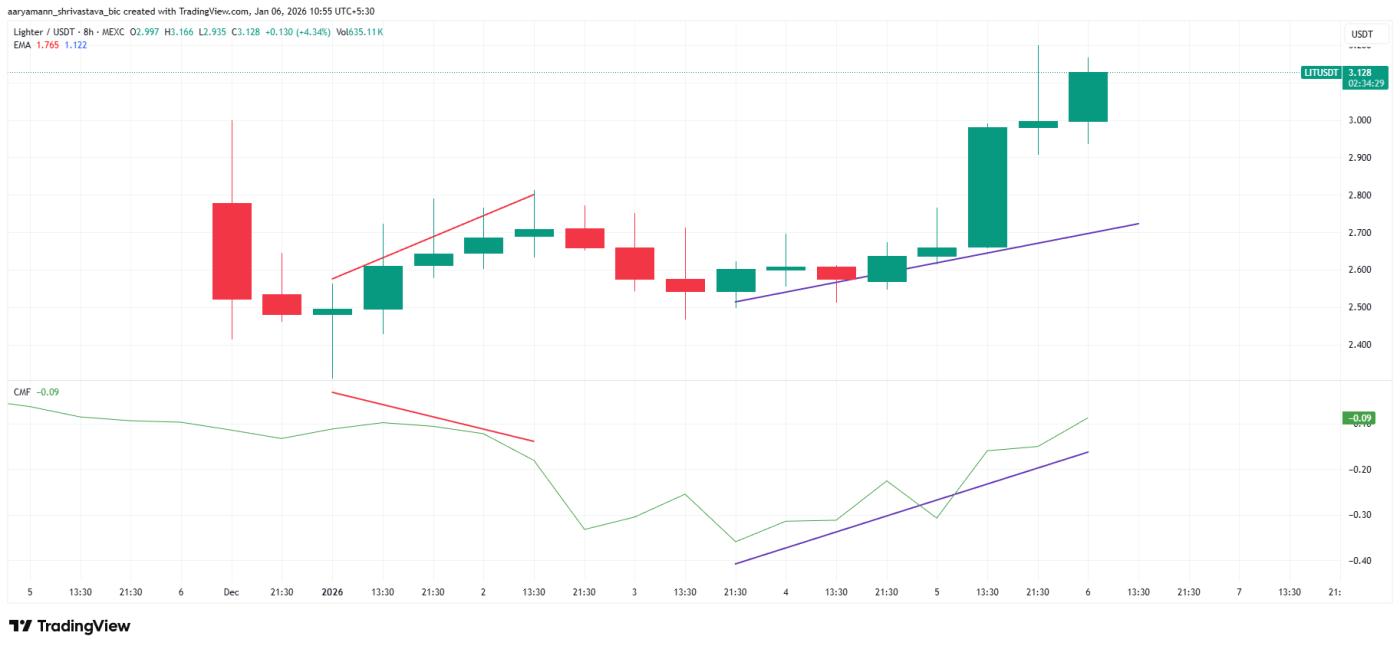
Task: Click the current price label 3.128
Action: (1359, 73)
